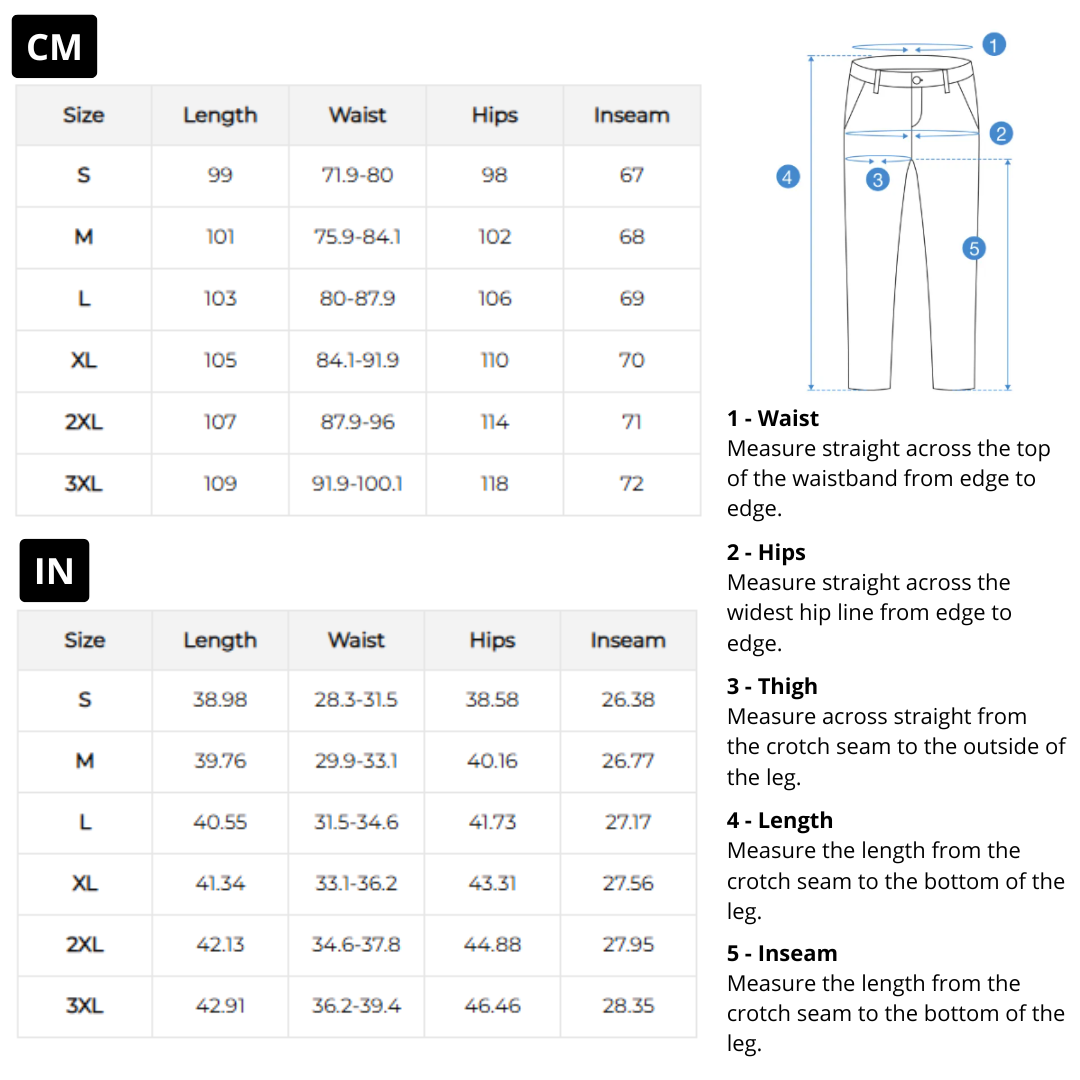
Task: Click the blue number 3 thigh marker
Action: tap(877, 180)
